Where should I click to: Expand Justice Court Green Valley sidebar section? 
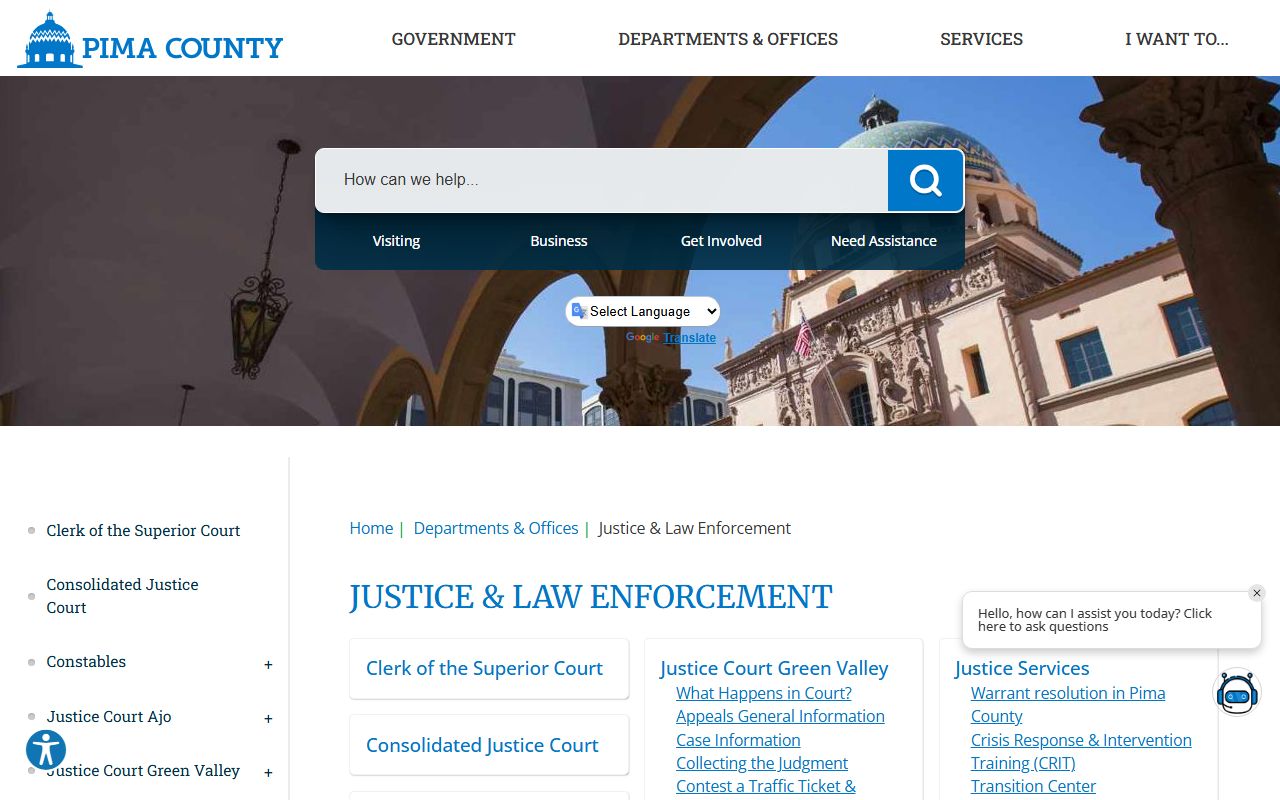[268, 773]
